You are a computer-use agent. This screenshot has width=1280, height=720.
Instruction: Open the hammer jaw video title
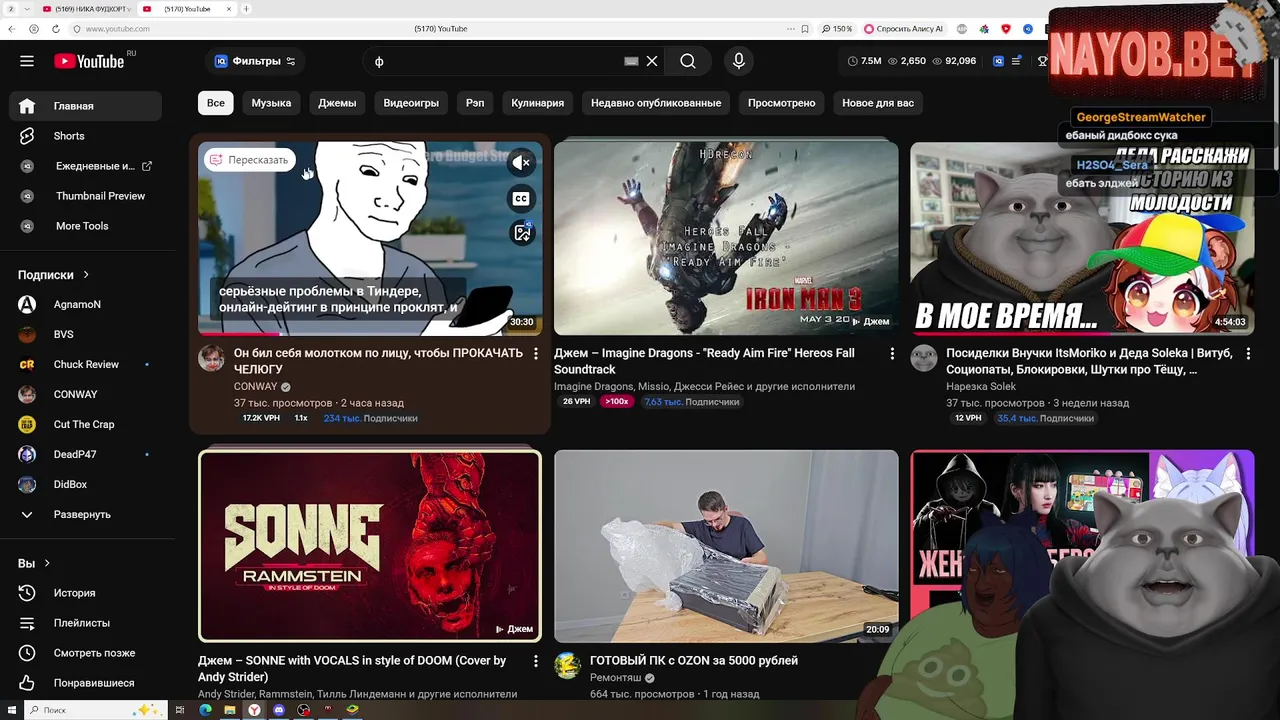point(378,361)
